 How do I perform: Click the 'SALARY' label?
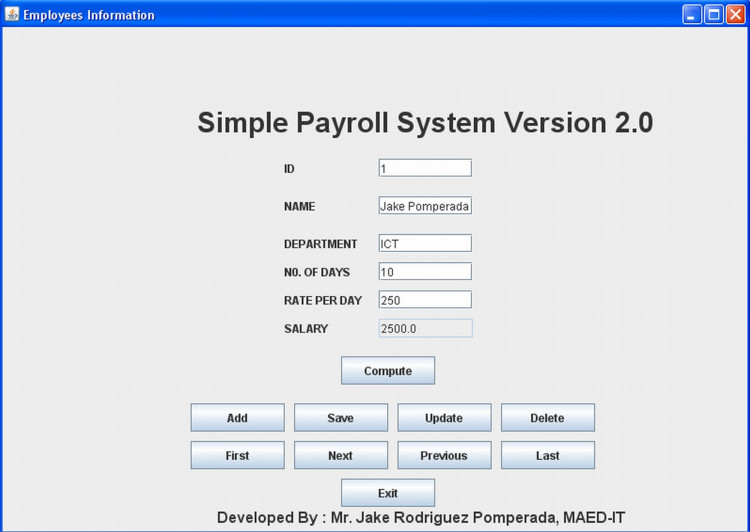pyautogui.click(x=306, y=329)
